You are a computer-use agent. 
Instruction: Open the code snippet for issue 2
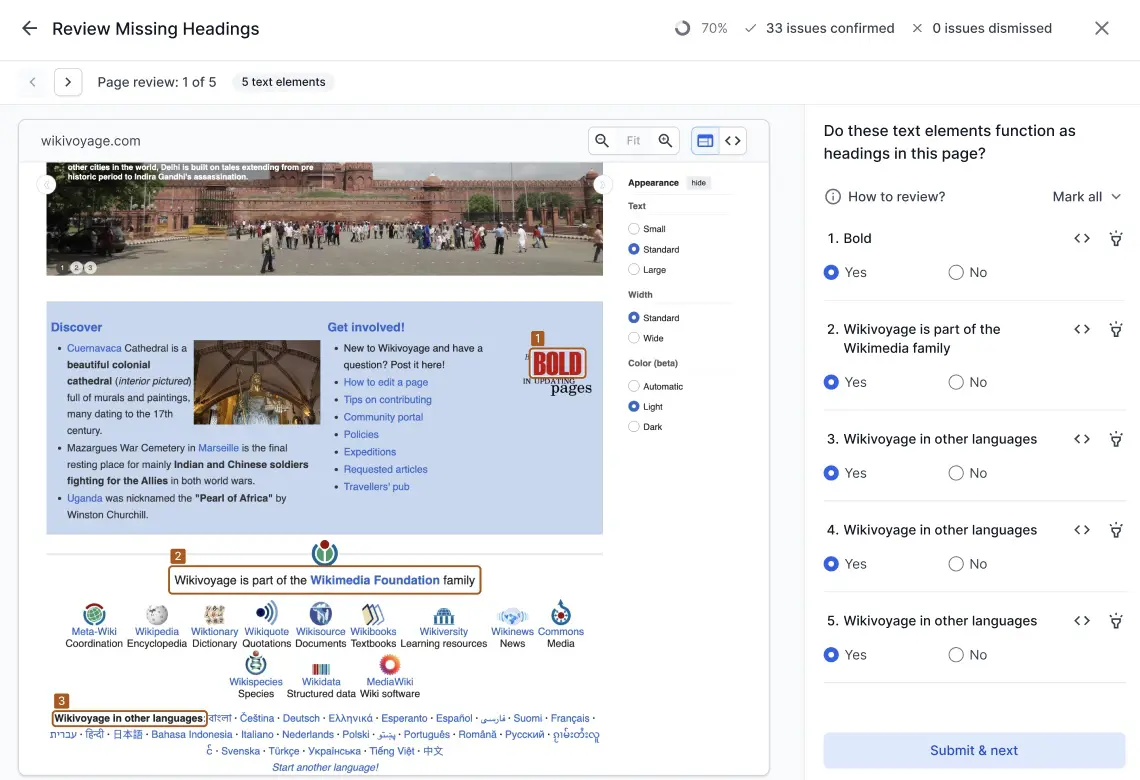click(1082, 329)
